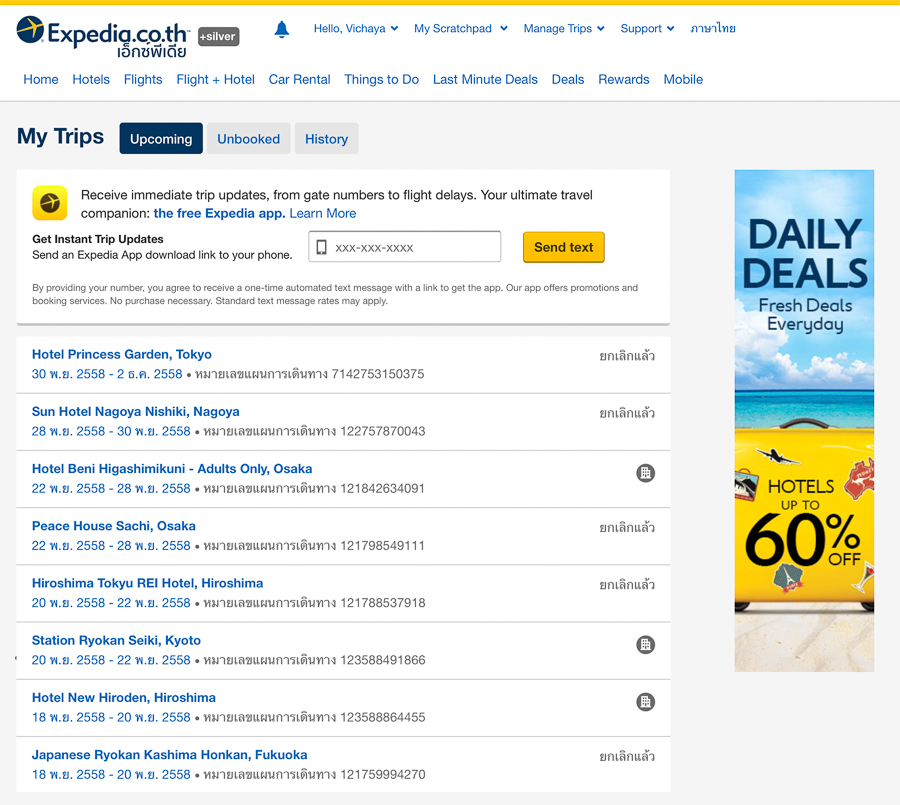Open the My Scratchpad dropdown
900x805 pixels.
(x=461, y=28)
